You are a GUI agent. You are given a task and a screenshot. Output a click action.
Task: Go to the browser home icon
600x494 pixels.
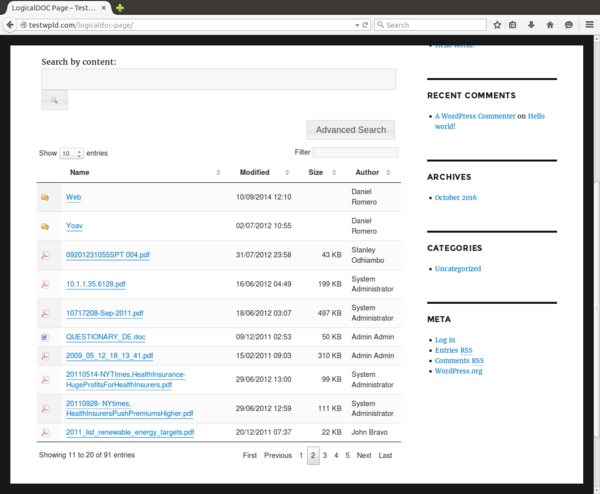551,25
